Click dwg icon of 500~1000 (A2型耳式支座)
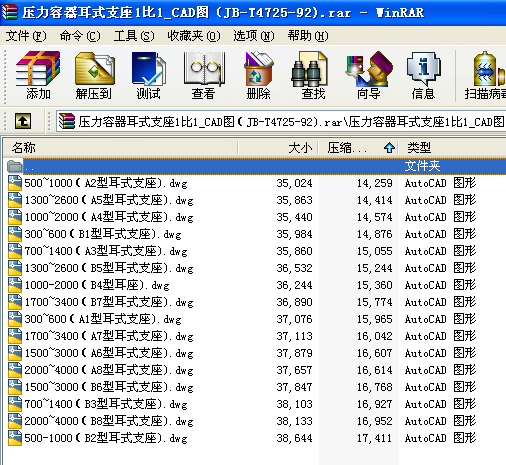 (x=15, y=183)
